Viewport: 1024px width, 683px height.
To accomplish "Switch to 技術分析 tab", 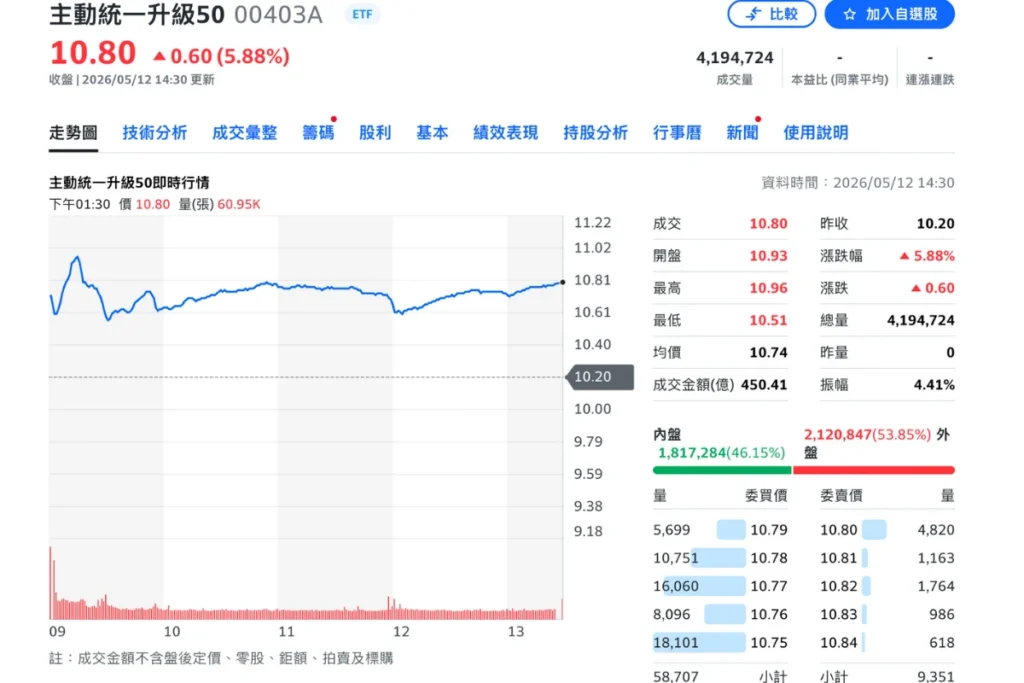I will click(155, 133).
